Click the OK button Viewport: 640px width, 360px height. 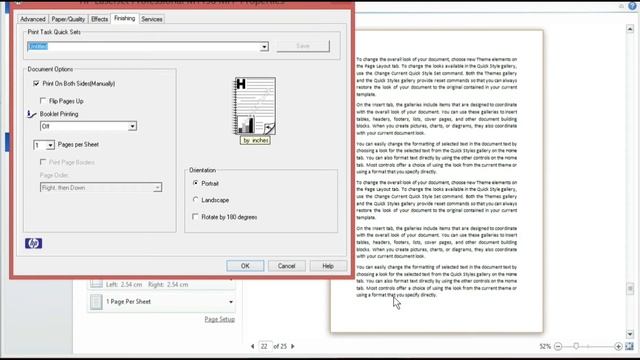[x=245, y=266]
